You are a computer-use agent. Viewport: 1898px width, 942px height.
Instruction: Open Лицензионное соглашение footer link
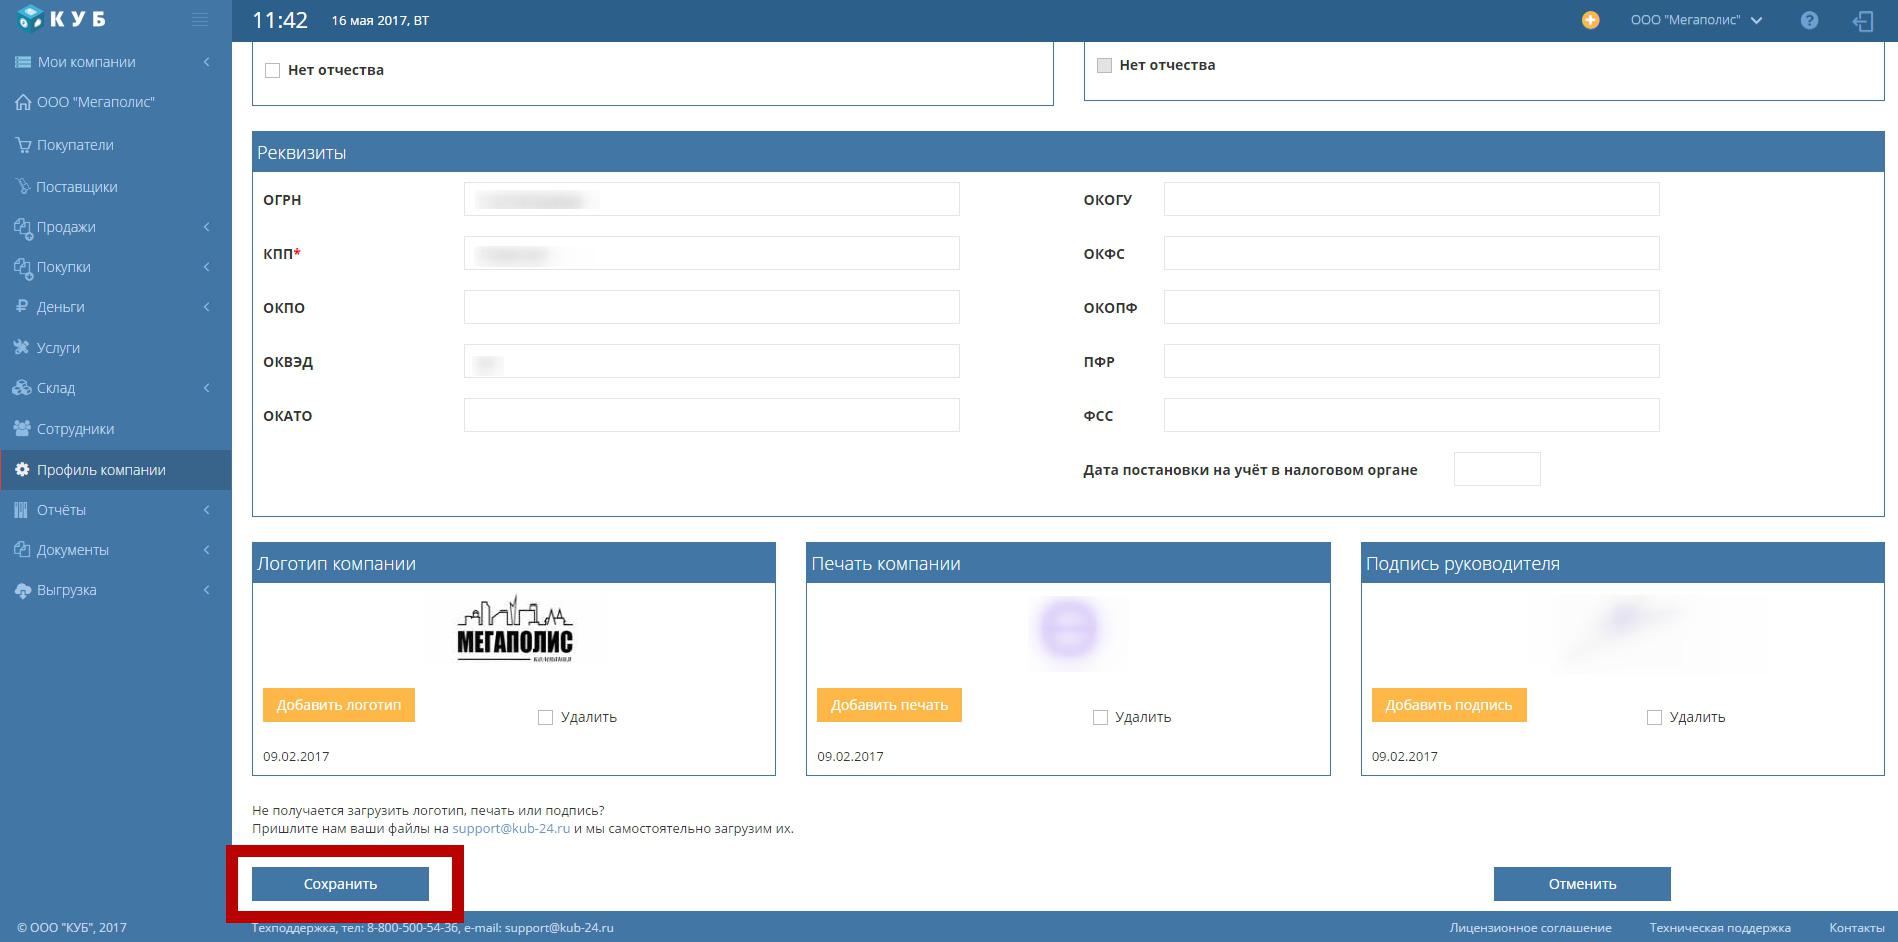[1530, 928]
